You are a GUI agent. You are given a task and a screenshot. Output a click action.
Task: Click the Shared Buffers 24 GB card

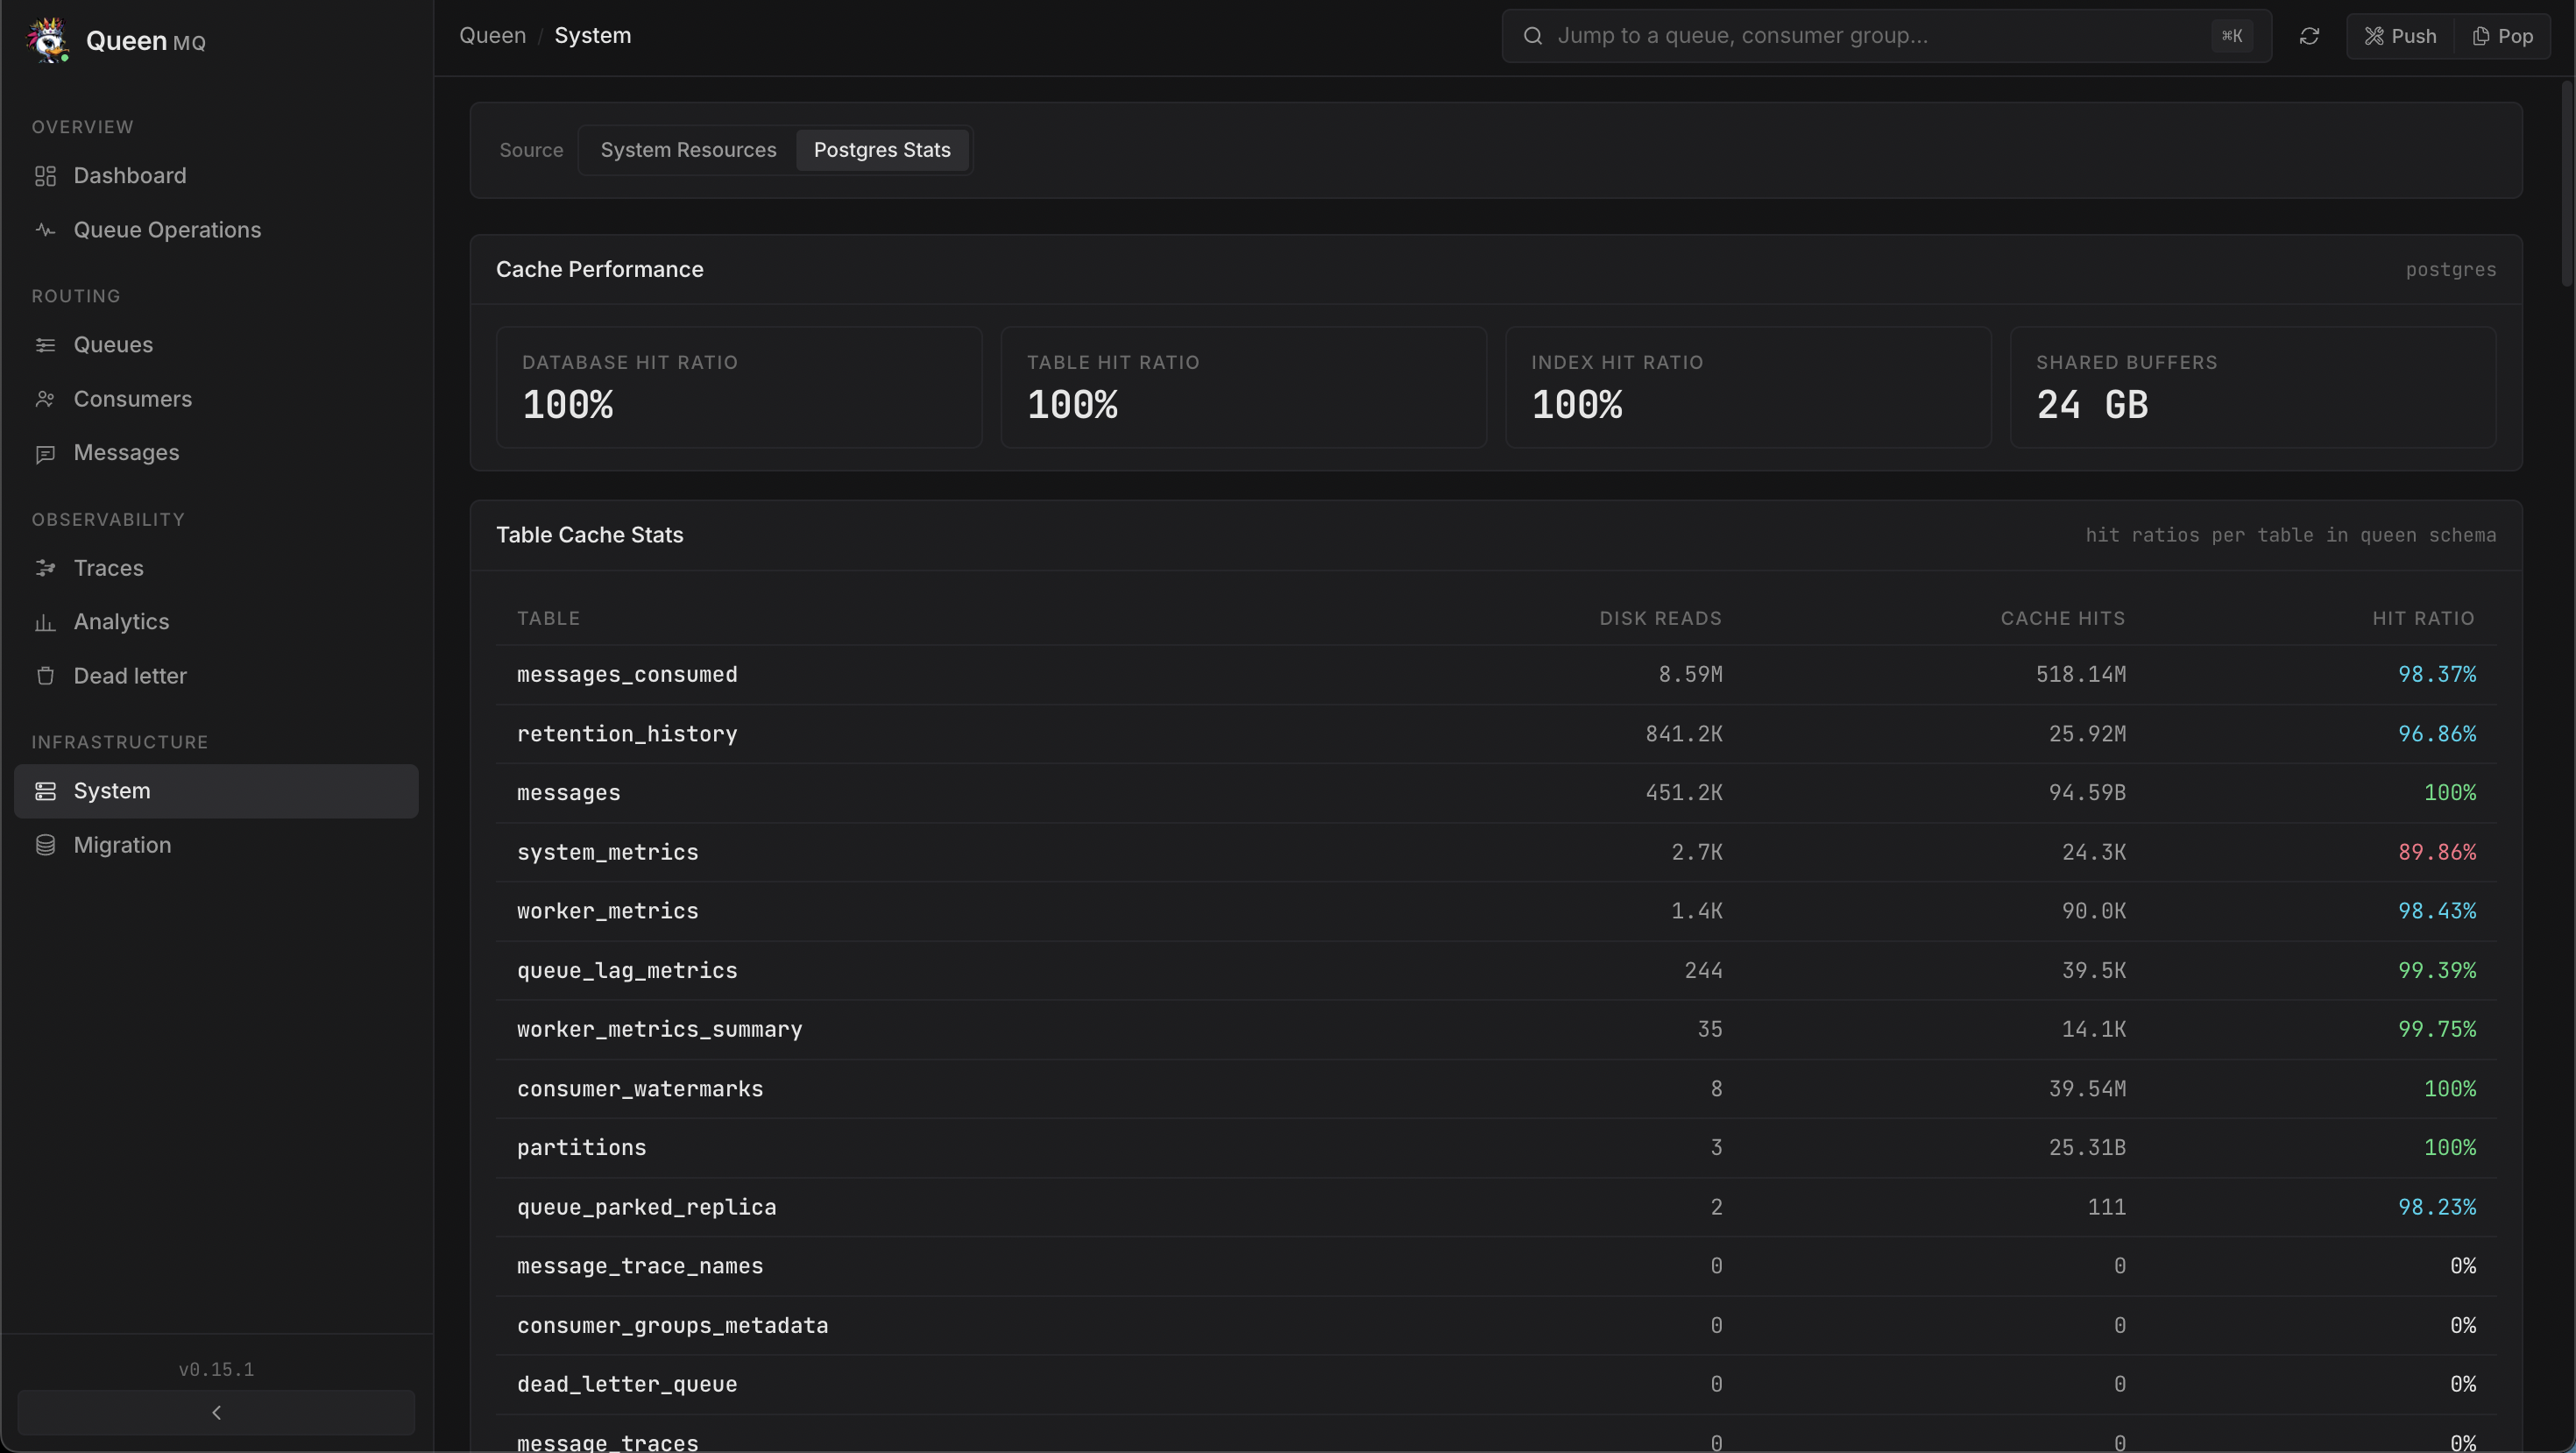(x=2253, y=387)
